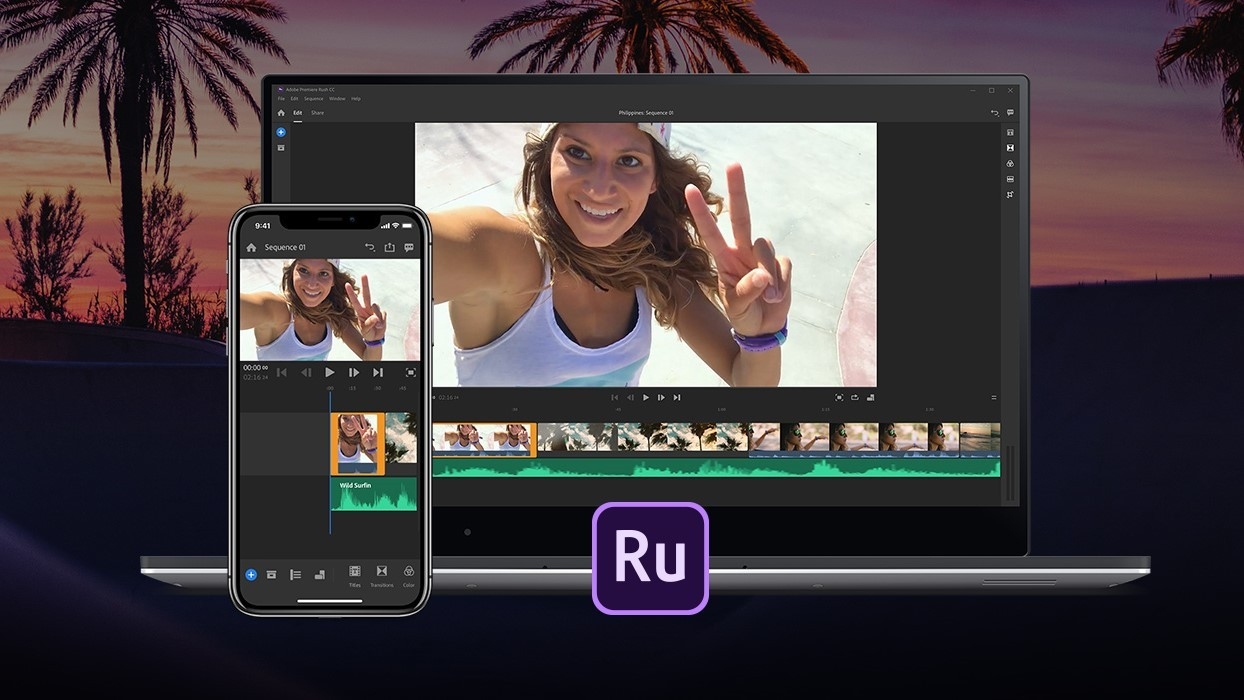Expand timeline options at laptop timeline right edge

994,397
